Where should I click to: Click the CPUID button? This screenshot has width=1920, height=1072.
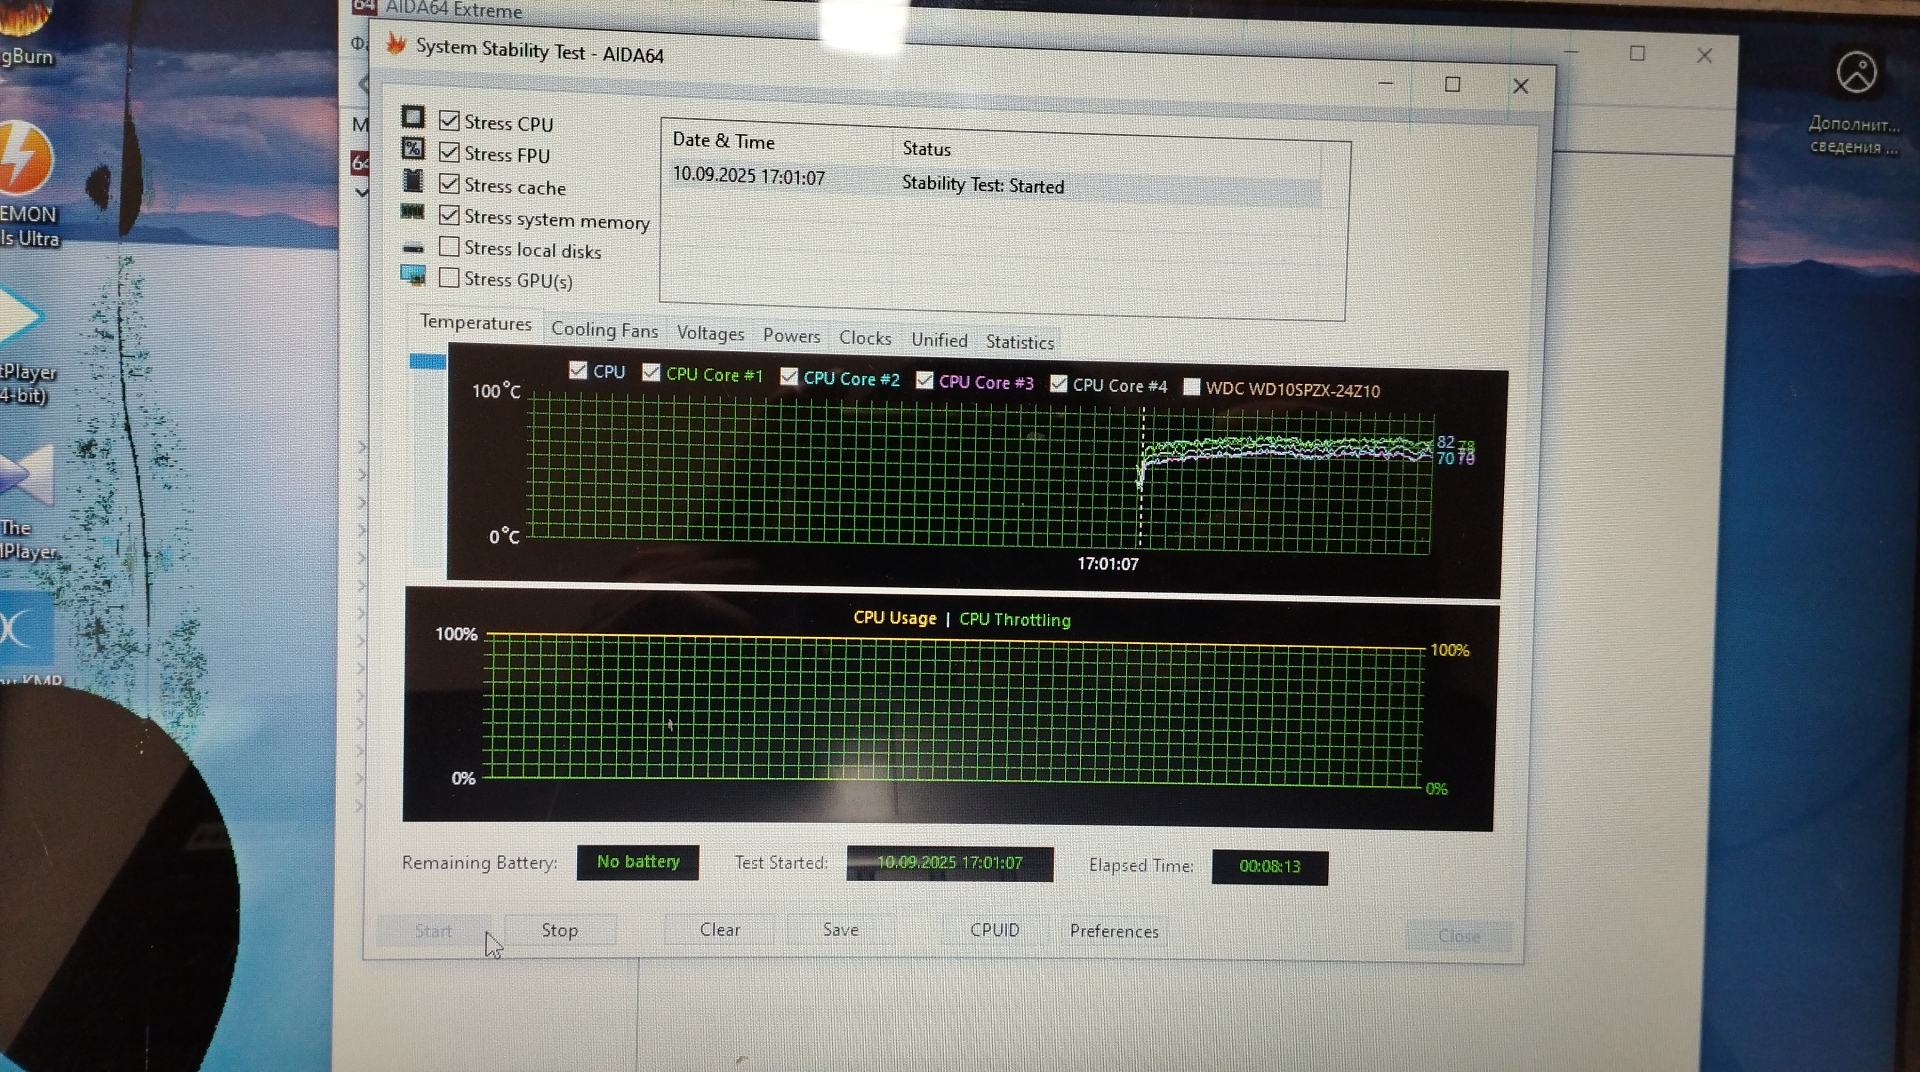tap(994, 930)
